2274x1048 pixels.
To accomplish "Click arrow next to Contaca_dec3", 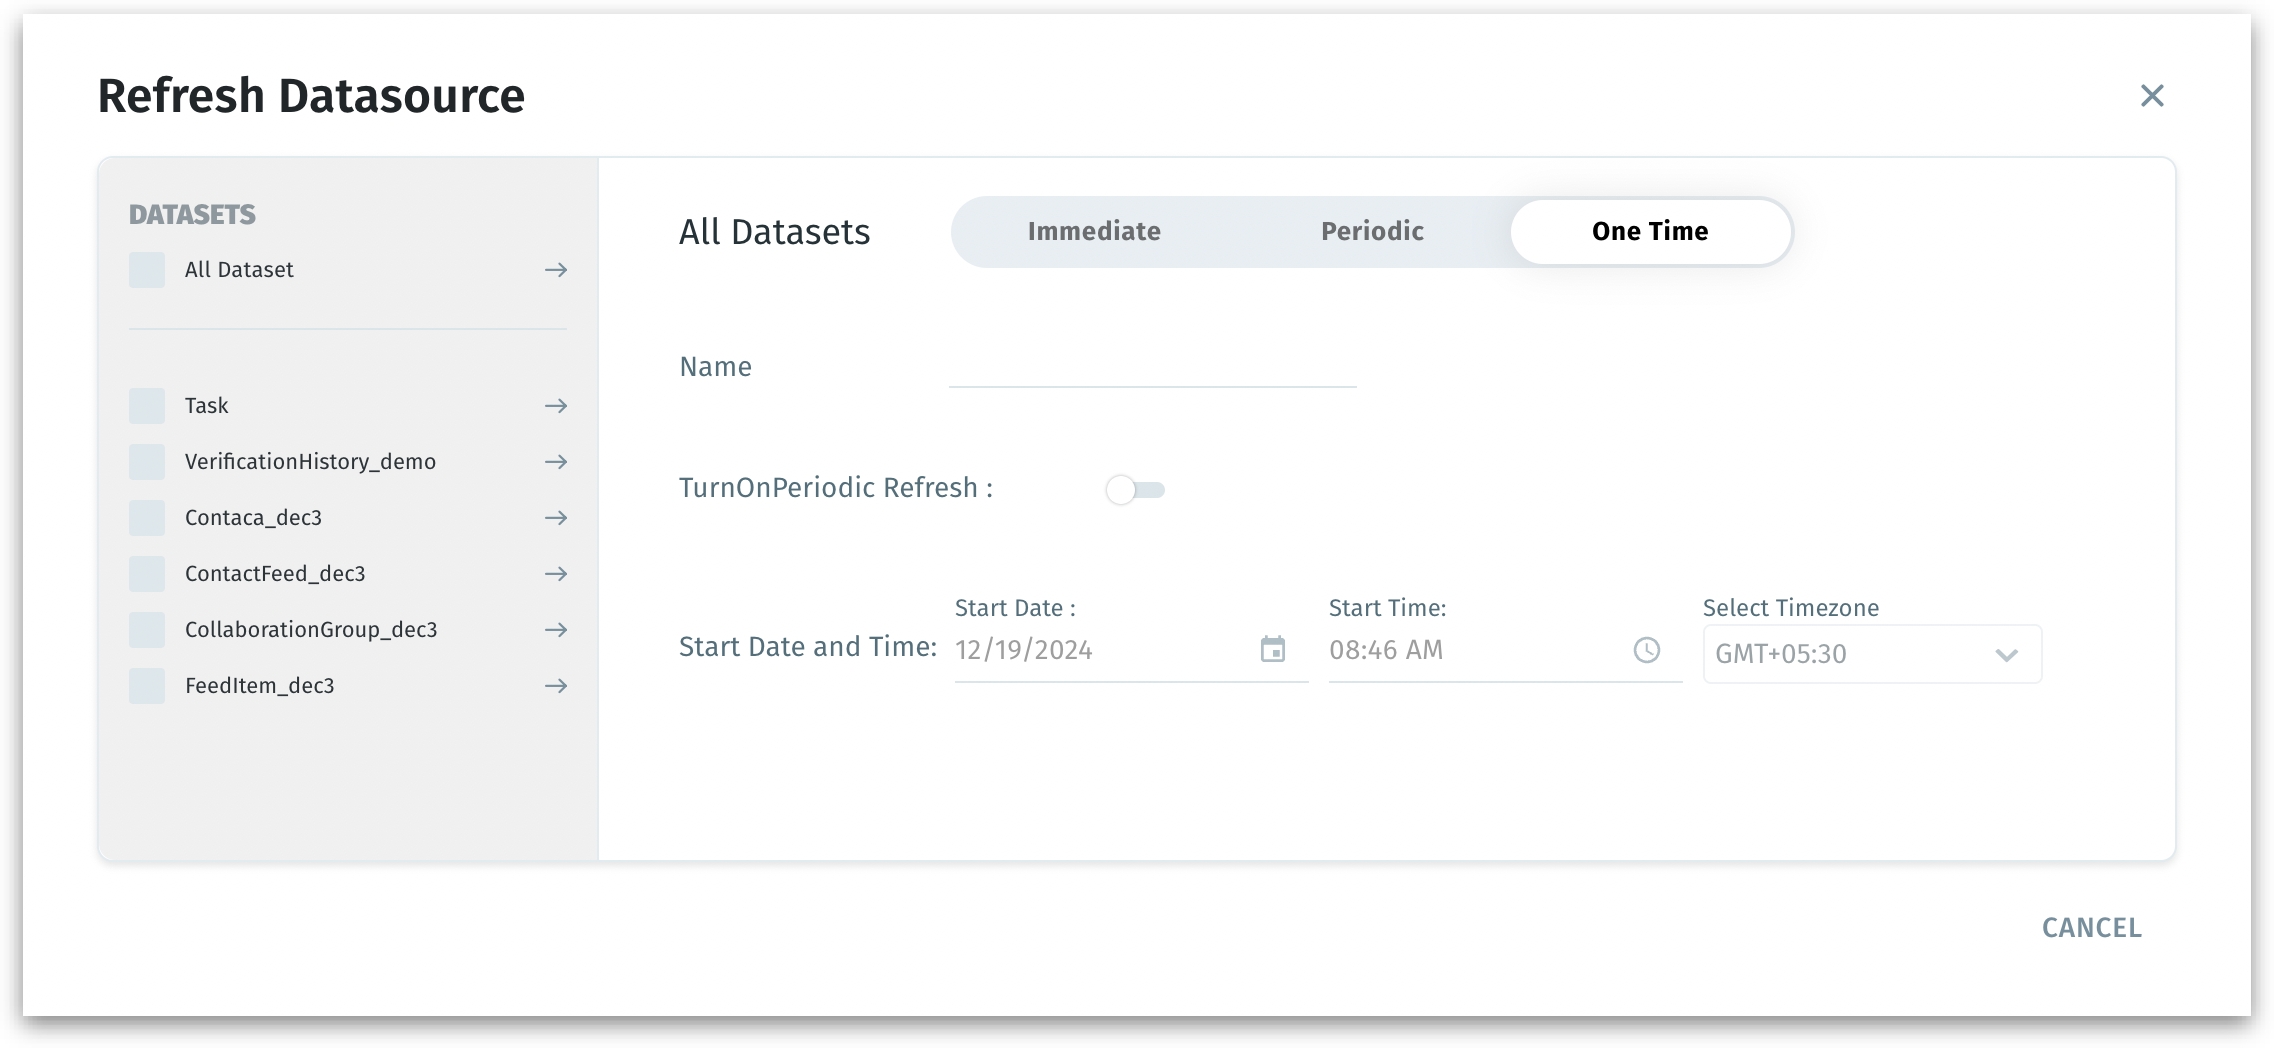I will pyautogui.click(x=556, y=518).
